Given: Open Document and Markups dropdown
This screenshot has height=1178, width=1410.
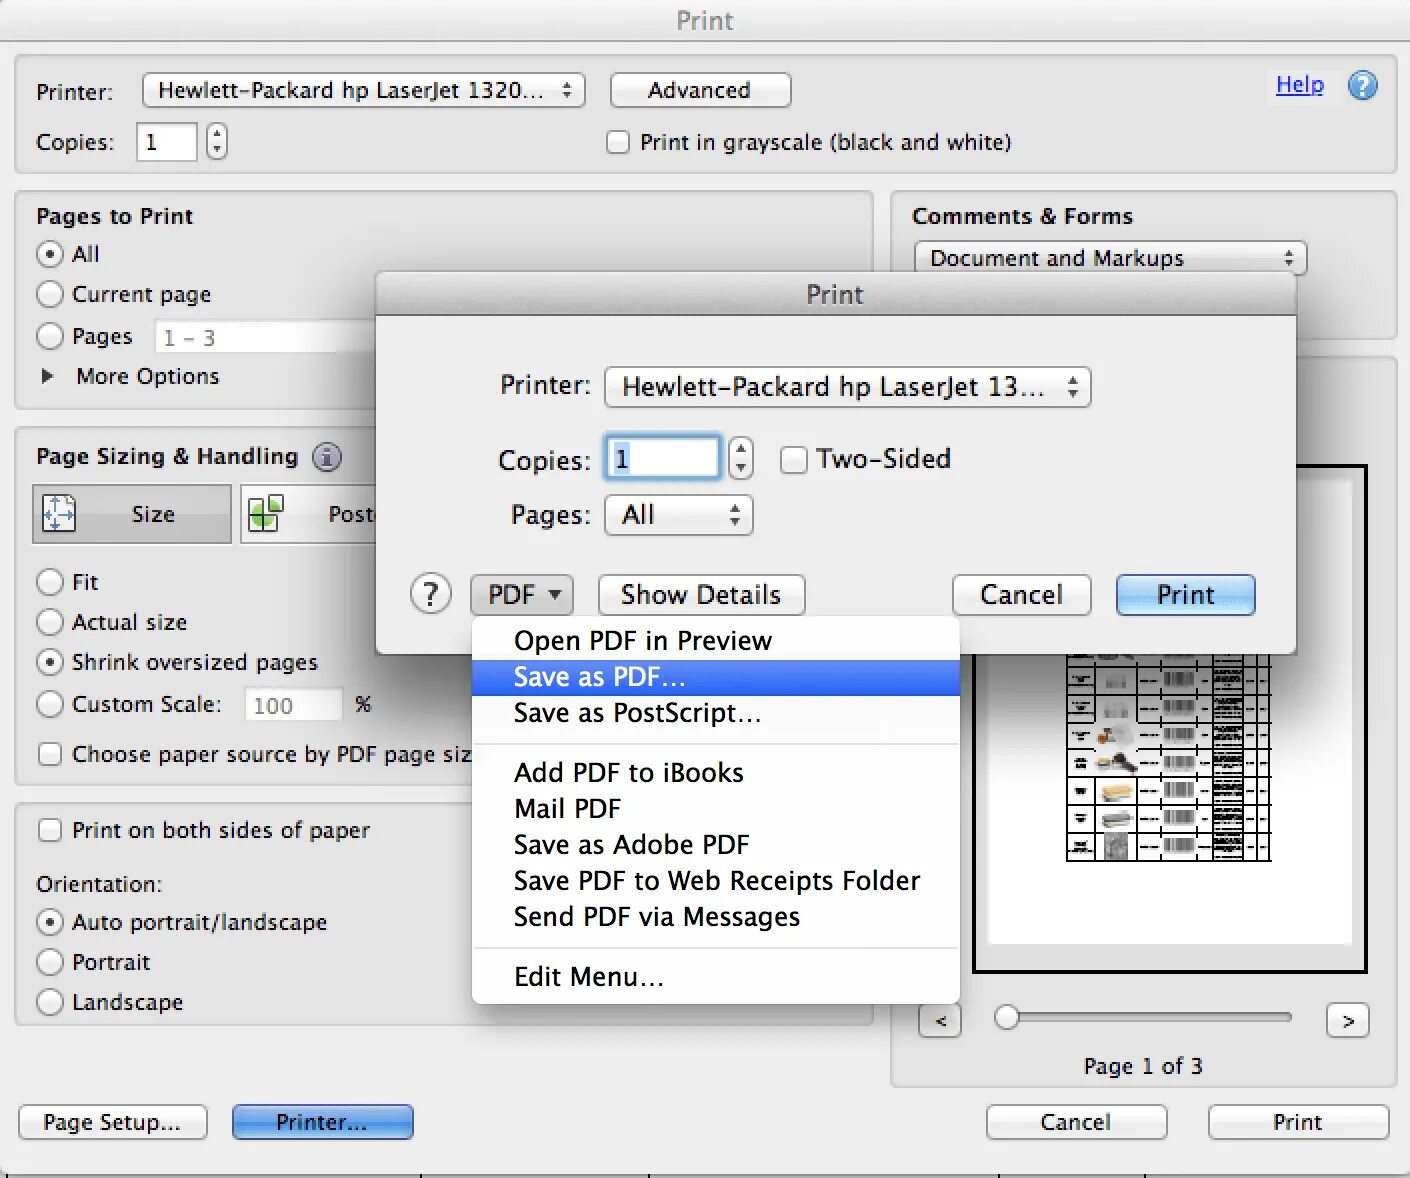Looking at the screenshot, I should [1110, 258].
